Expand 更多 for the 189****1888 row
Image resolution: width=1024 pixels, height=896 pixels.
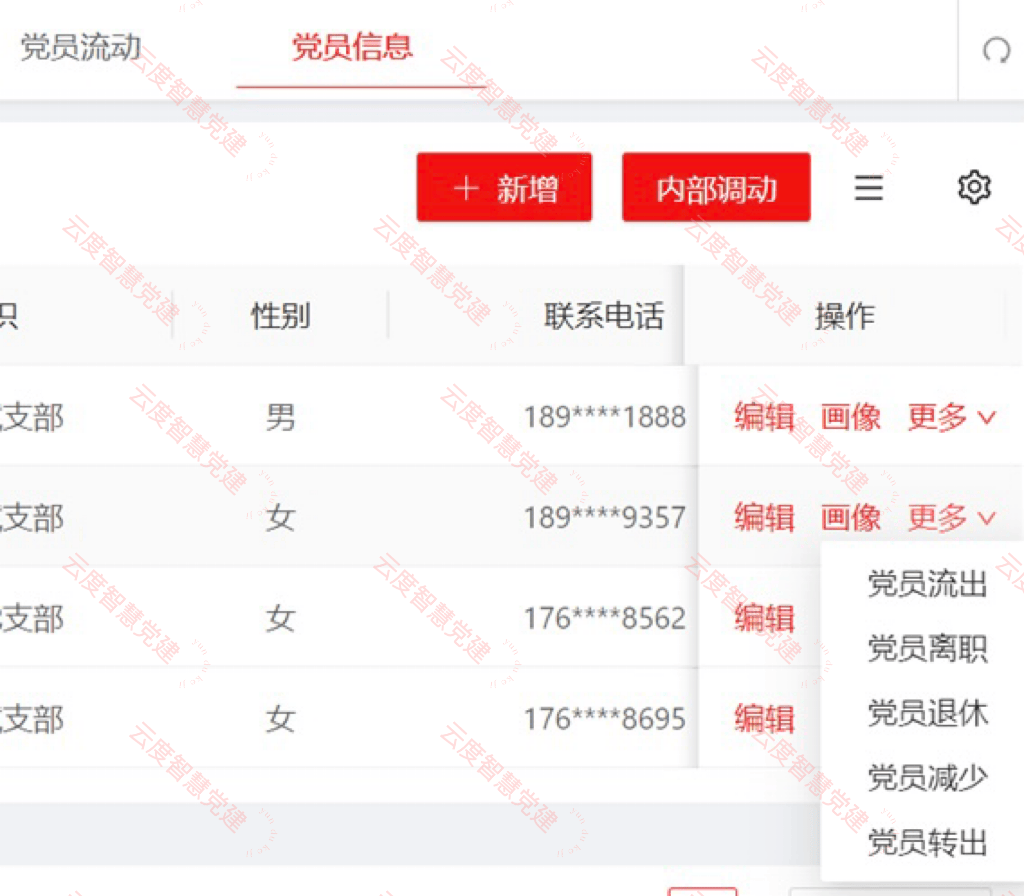click(x=952, y=417)
